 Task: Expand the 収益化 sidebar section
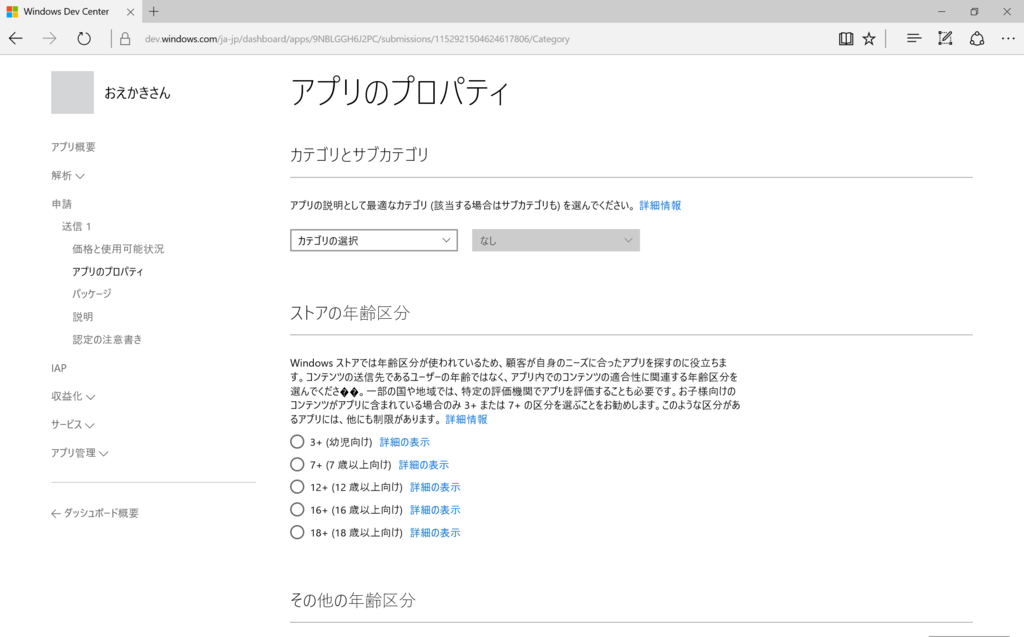point(73,396)
